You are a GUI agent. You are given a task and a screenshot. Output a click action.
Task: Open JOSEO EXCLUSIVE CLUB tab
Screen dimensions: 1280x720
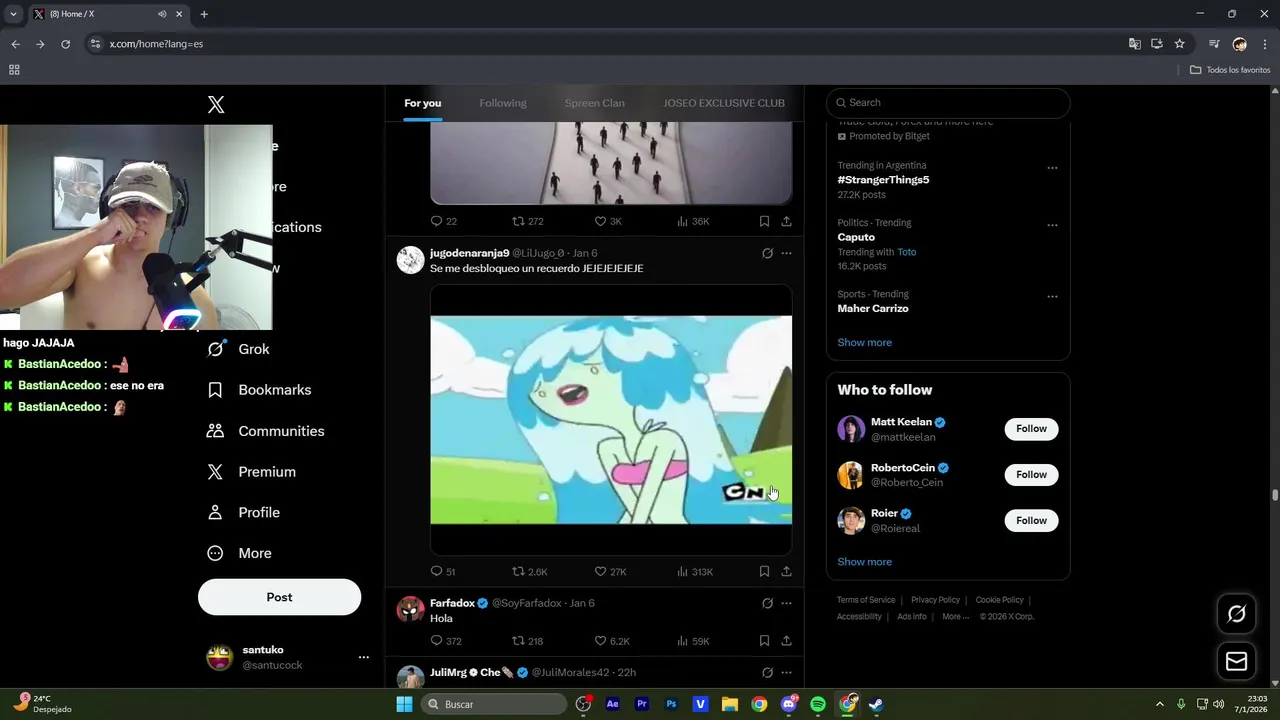click(x=724, y=103)
